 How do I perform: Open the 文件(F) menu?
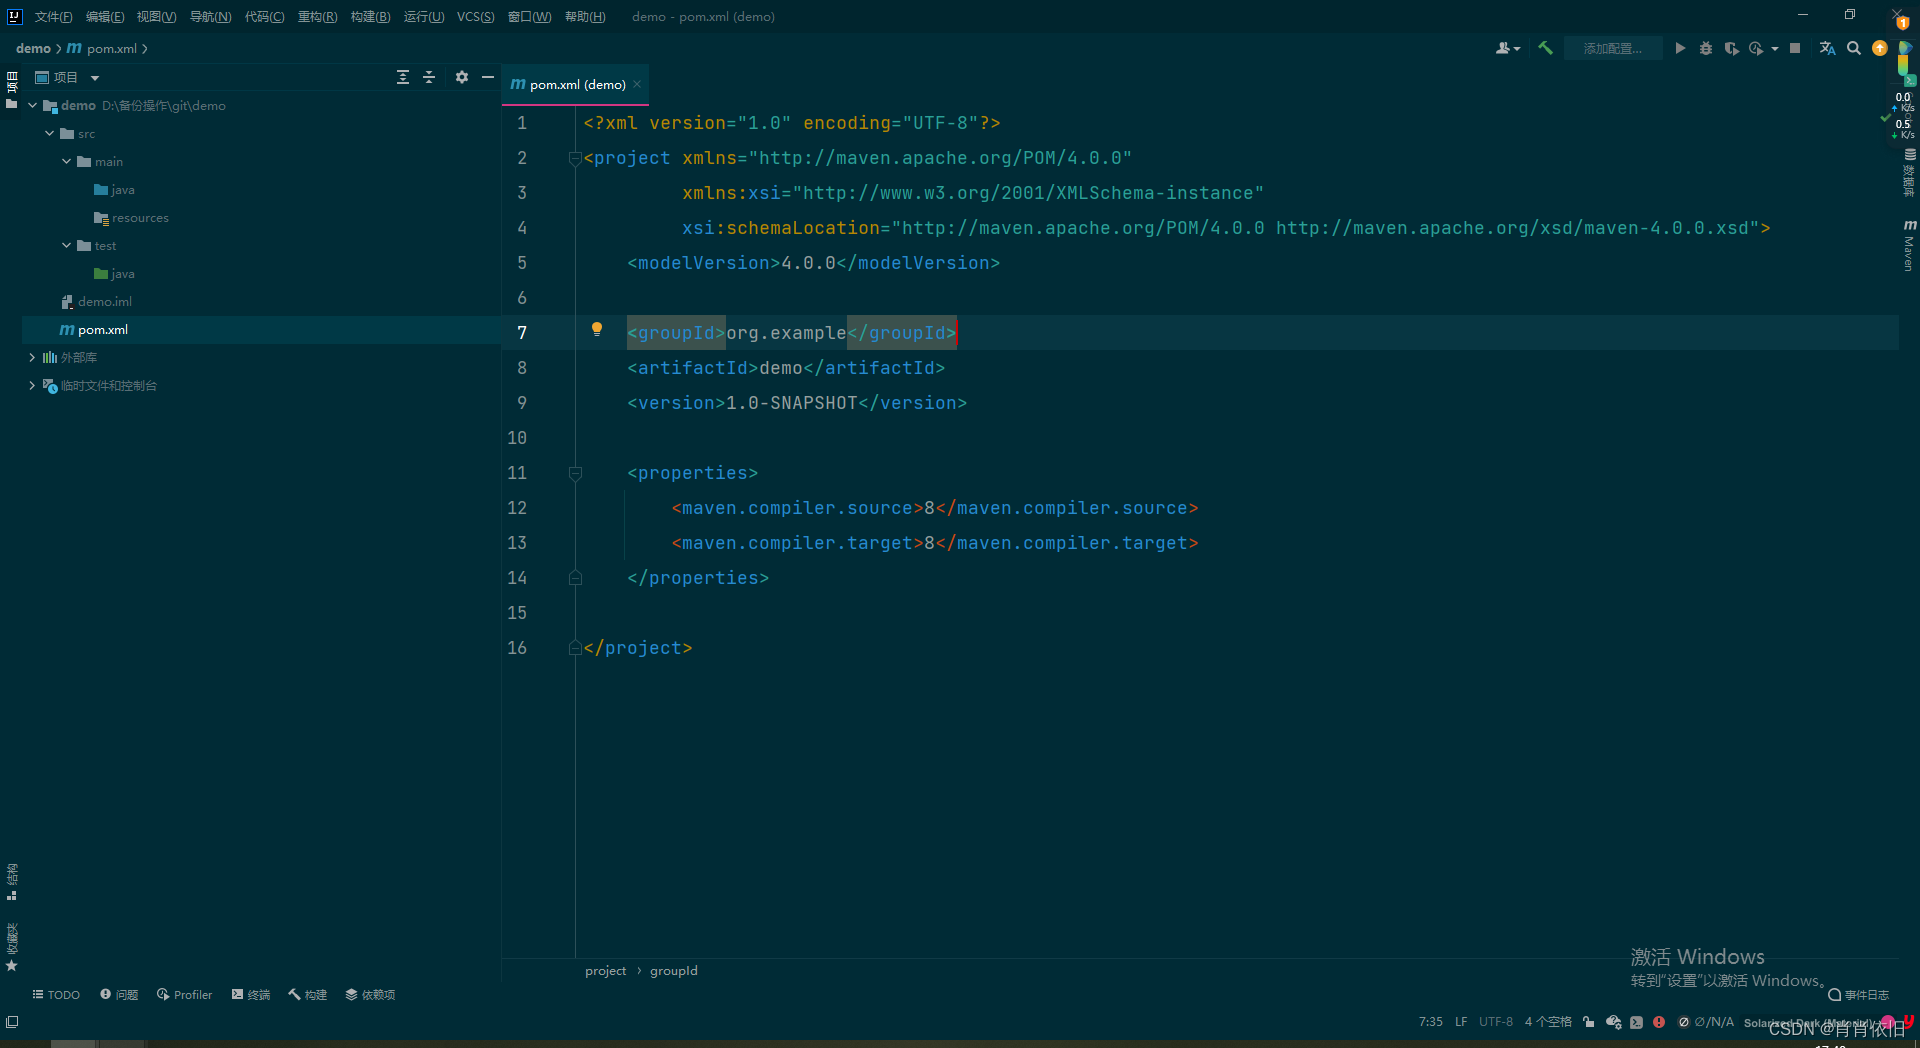tap(53, 16)
